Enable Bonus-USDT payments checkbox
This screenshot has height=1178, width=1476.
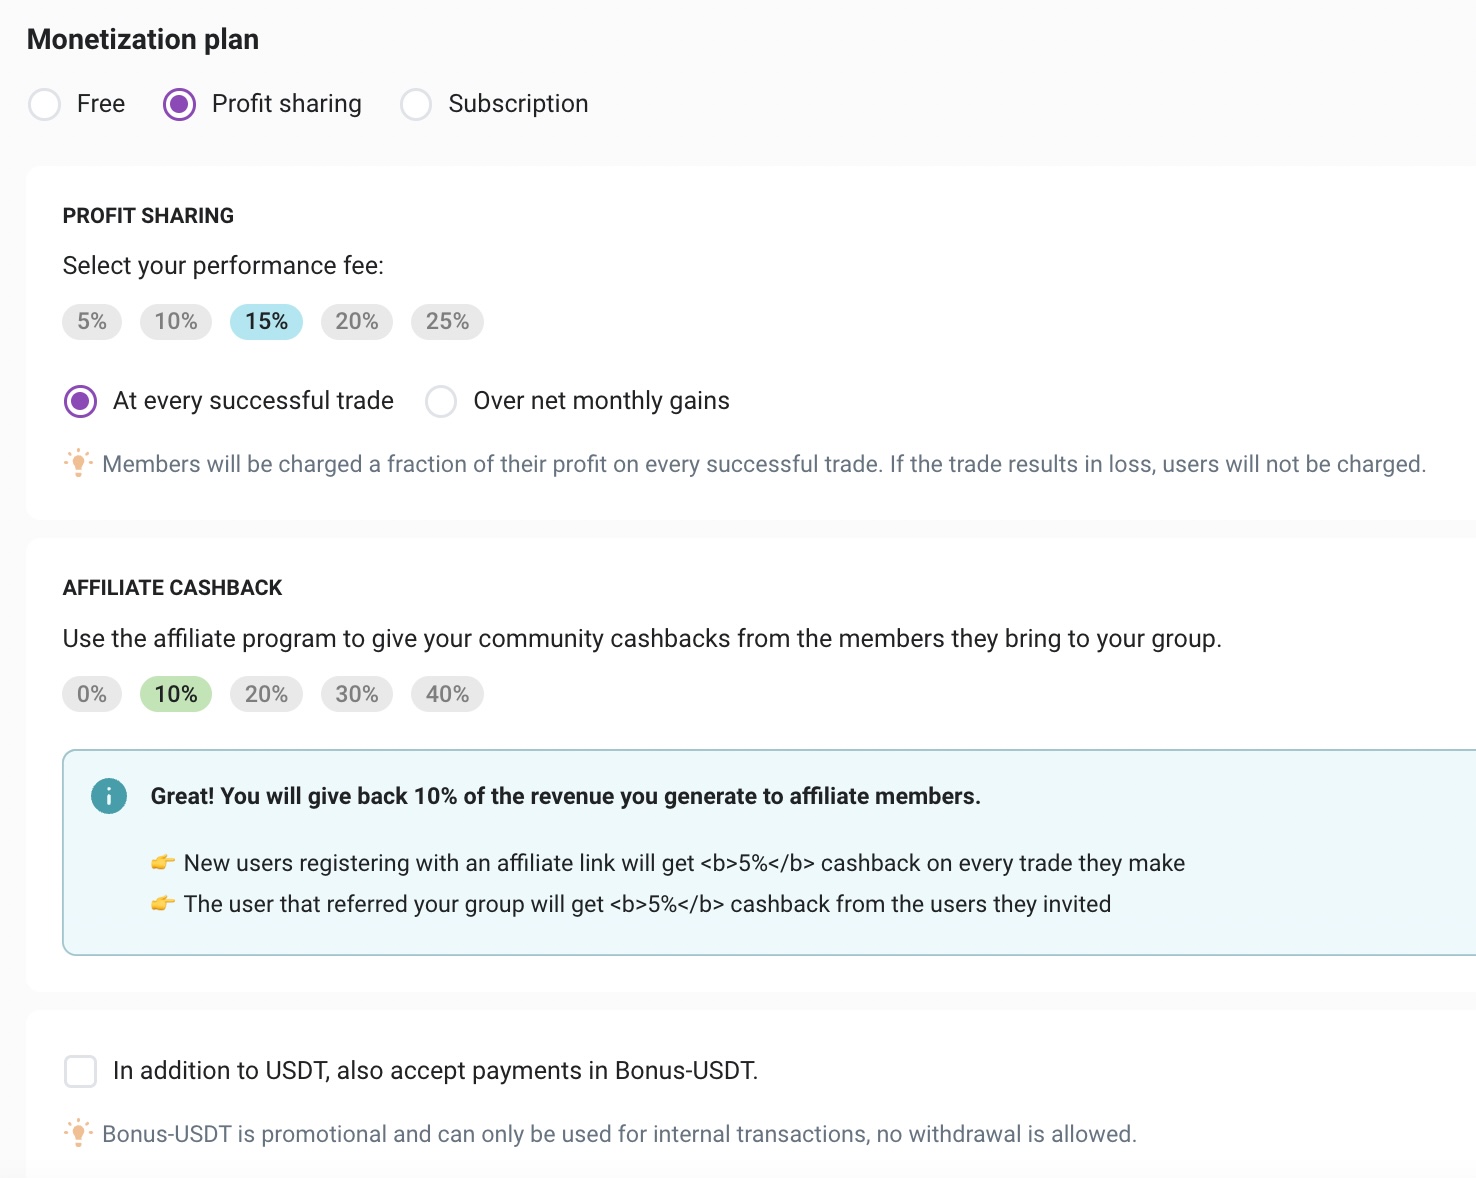(81, 1071)
